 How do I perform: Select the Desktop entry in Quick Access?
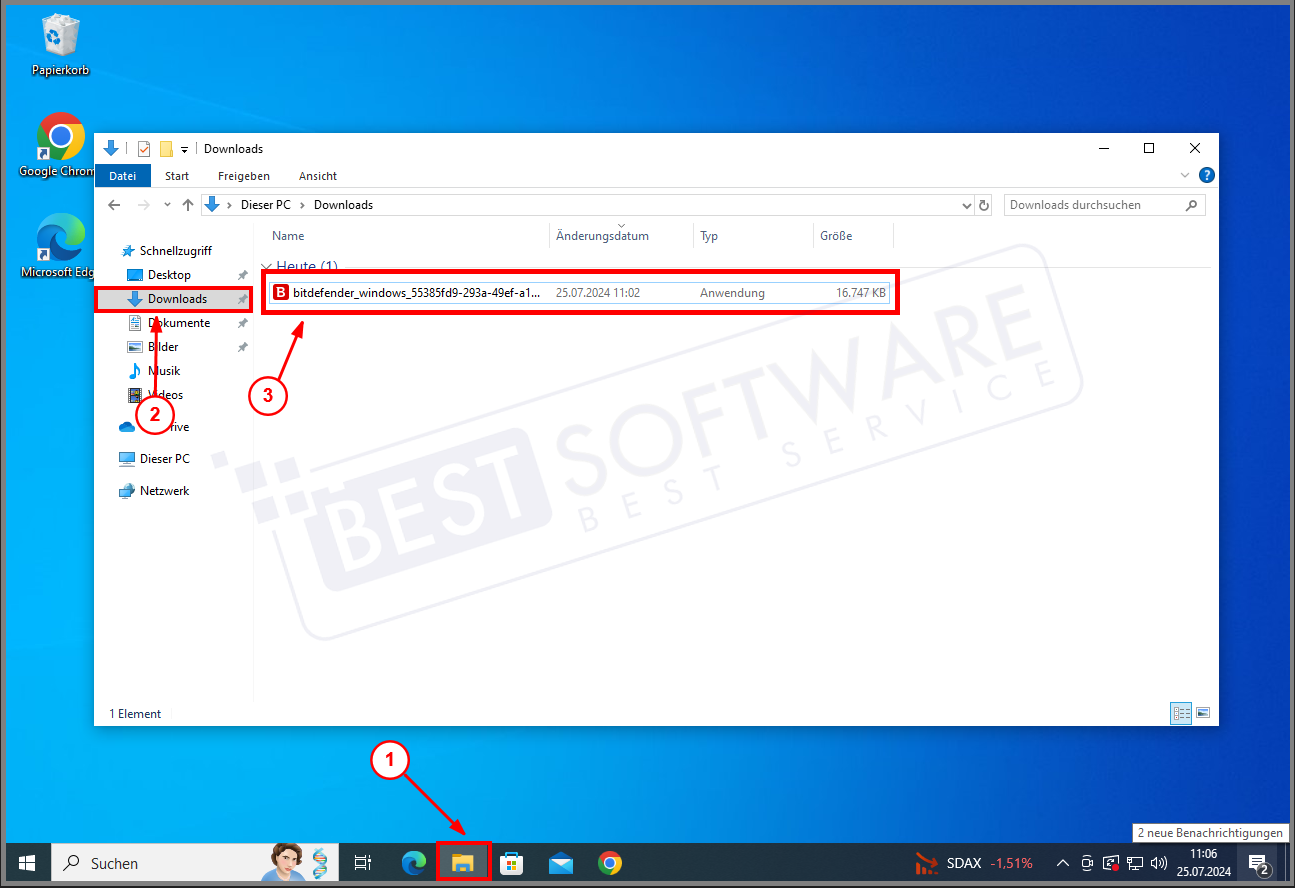tap(168, 274)
